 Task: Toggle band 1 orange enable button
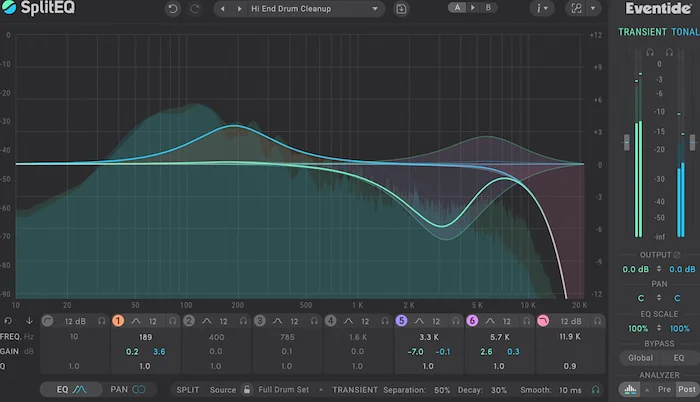click(x=118, y=321)
